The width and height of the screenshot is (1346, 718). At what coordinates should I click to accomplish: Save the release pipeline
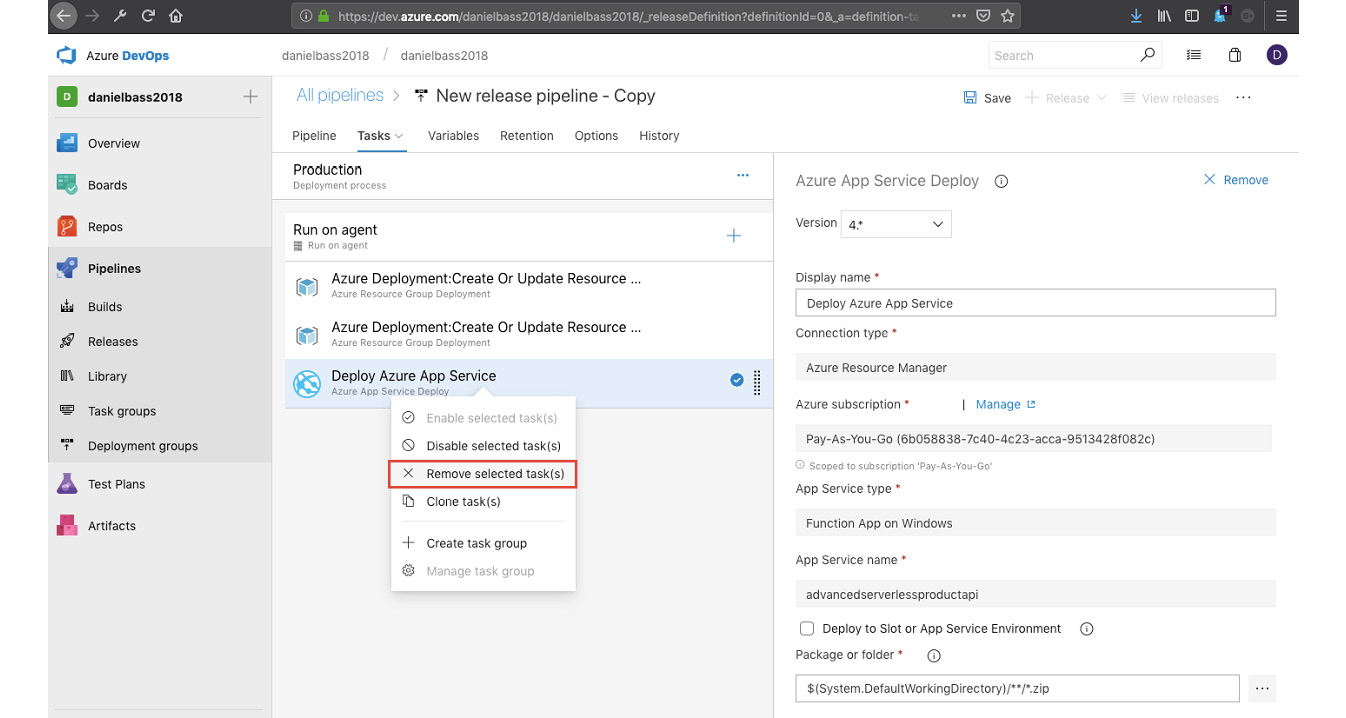point(987,98)
